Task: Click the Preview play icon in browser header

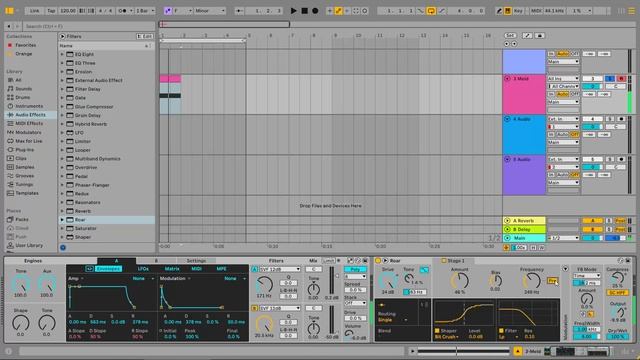Action: coord(62,36)
